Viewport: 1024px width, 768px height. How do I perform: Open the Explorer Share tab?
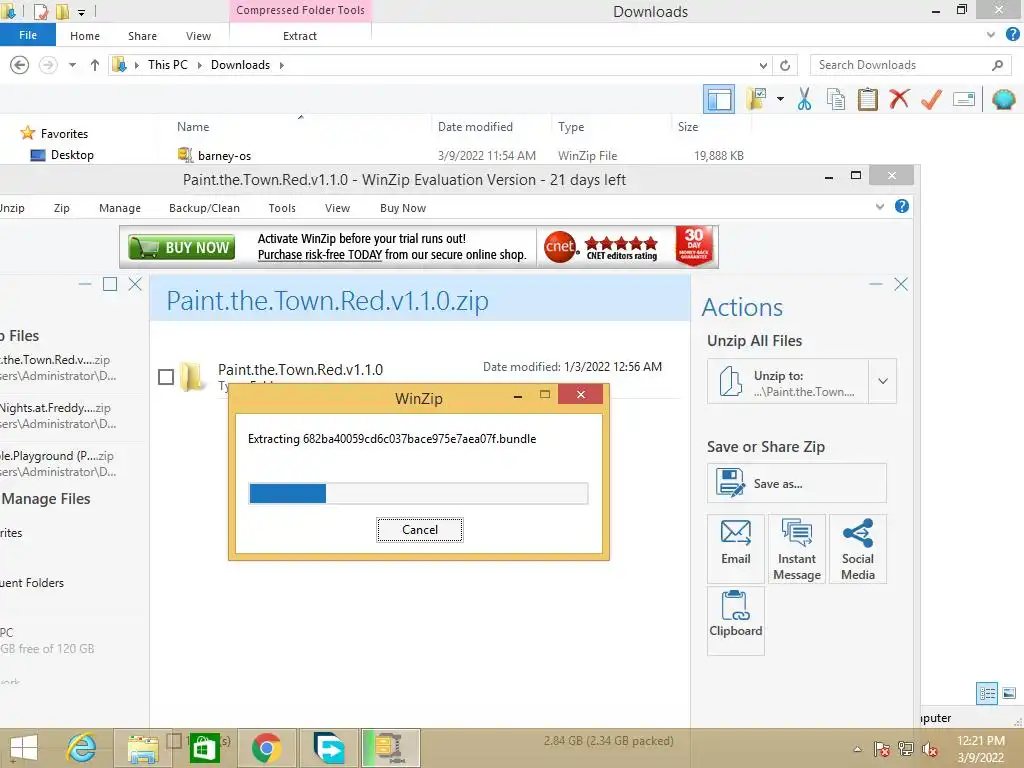pos(142,36)
